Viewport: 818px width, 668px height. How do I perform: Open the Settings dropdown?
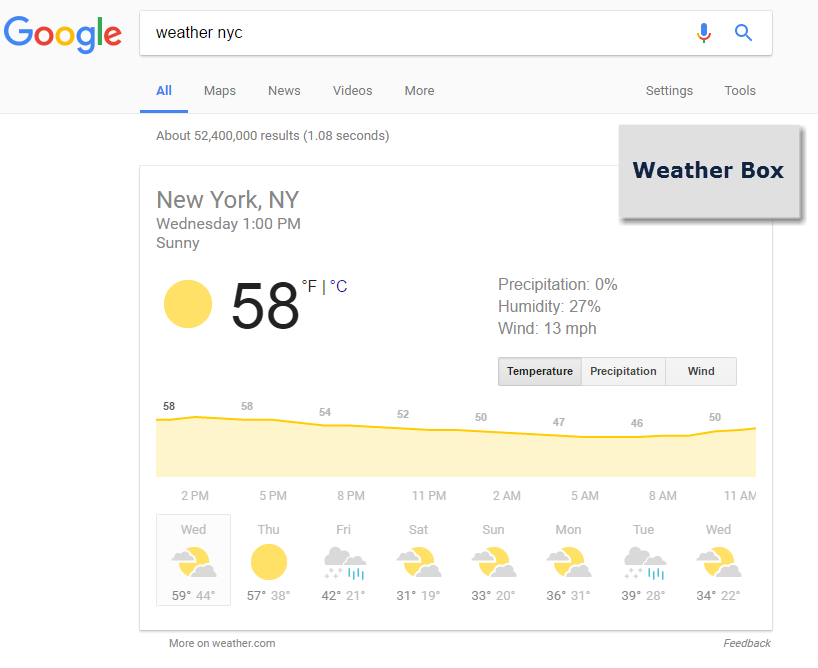point(669,91)
